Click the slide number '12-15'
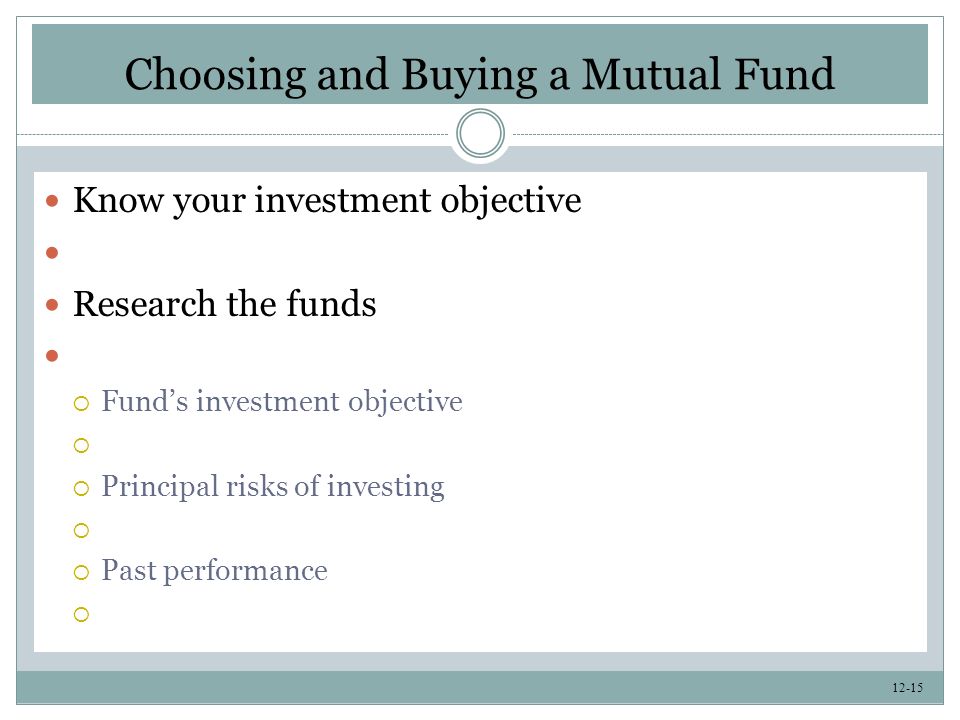 tap(907, 688)
